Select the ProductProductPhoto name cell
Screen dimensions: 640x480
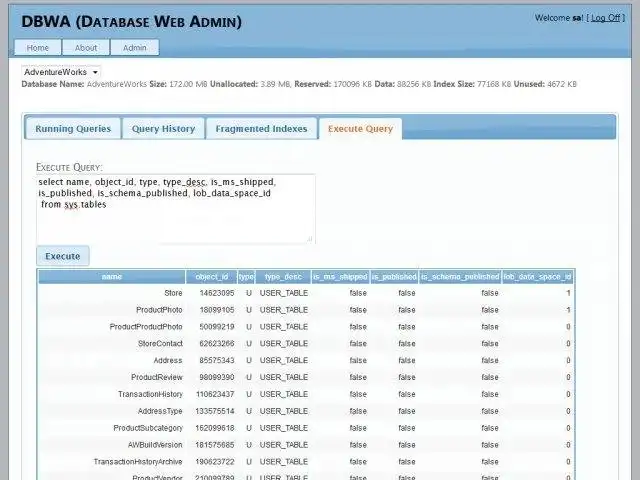click(146, 327)
